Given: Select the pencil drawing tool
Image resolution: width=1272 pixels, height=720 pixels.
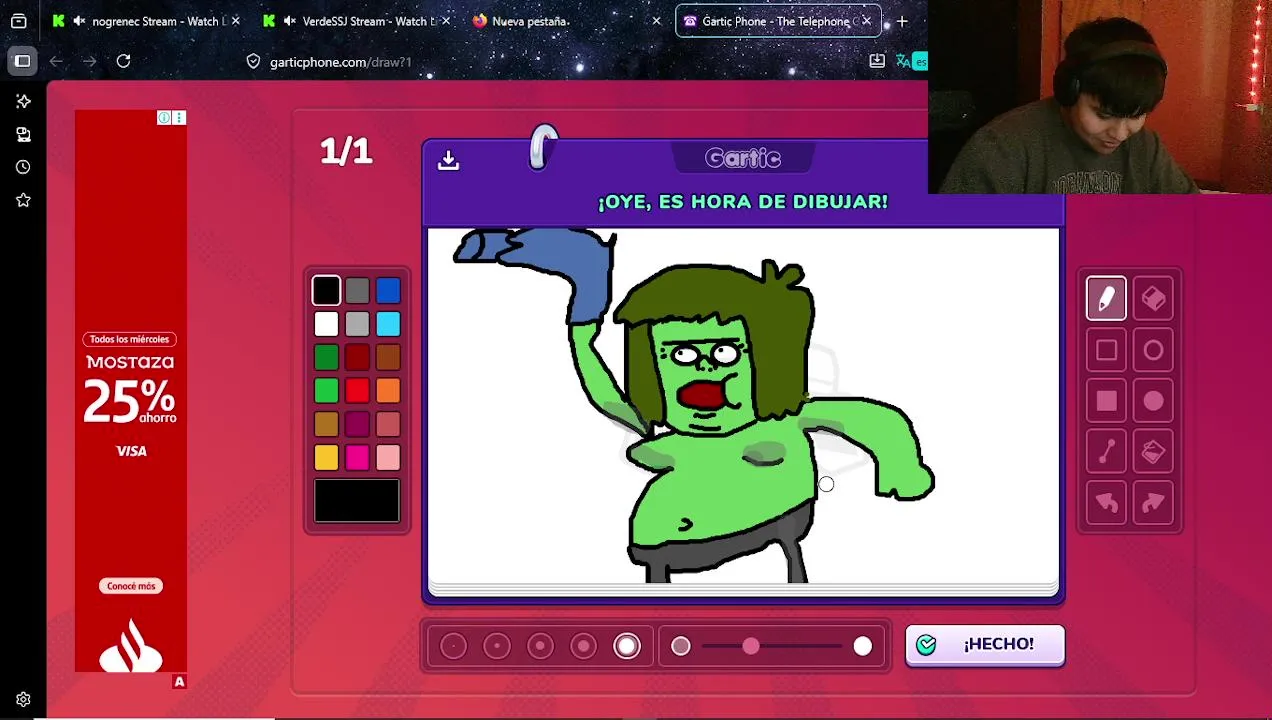Looking at the screenshot, I should pyautogui.click(x=1106, y=299).
